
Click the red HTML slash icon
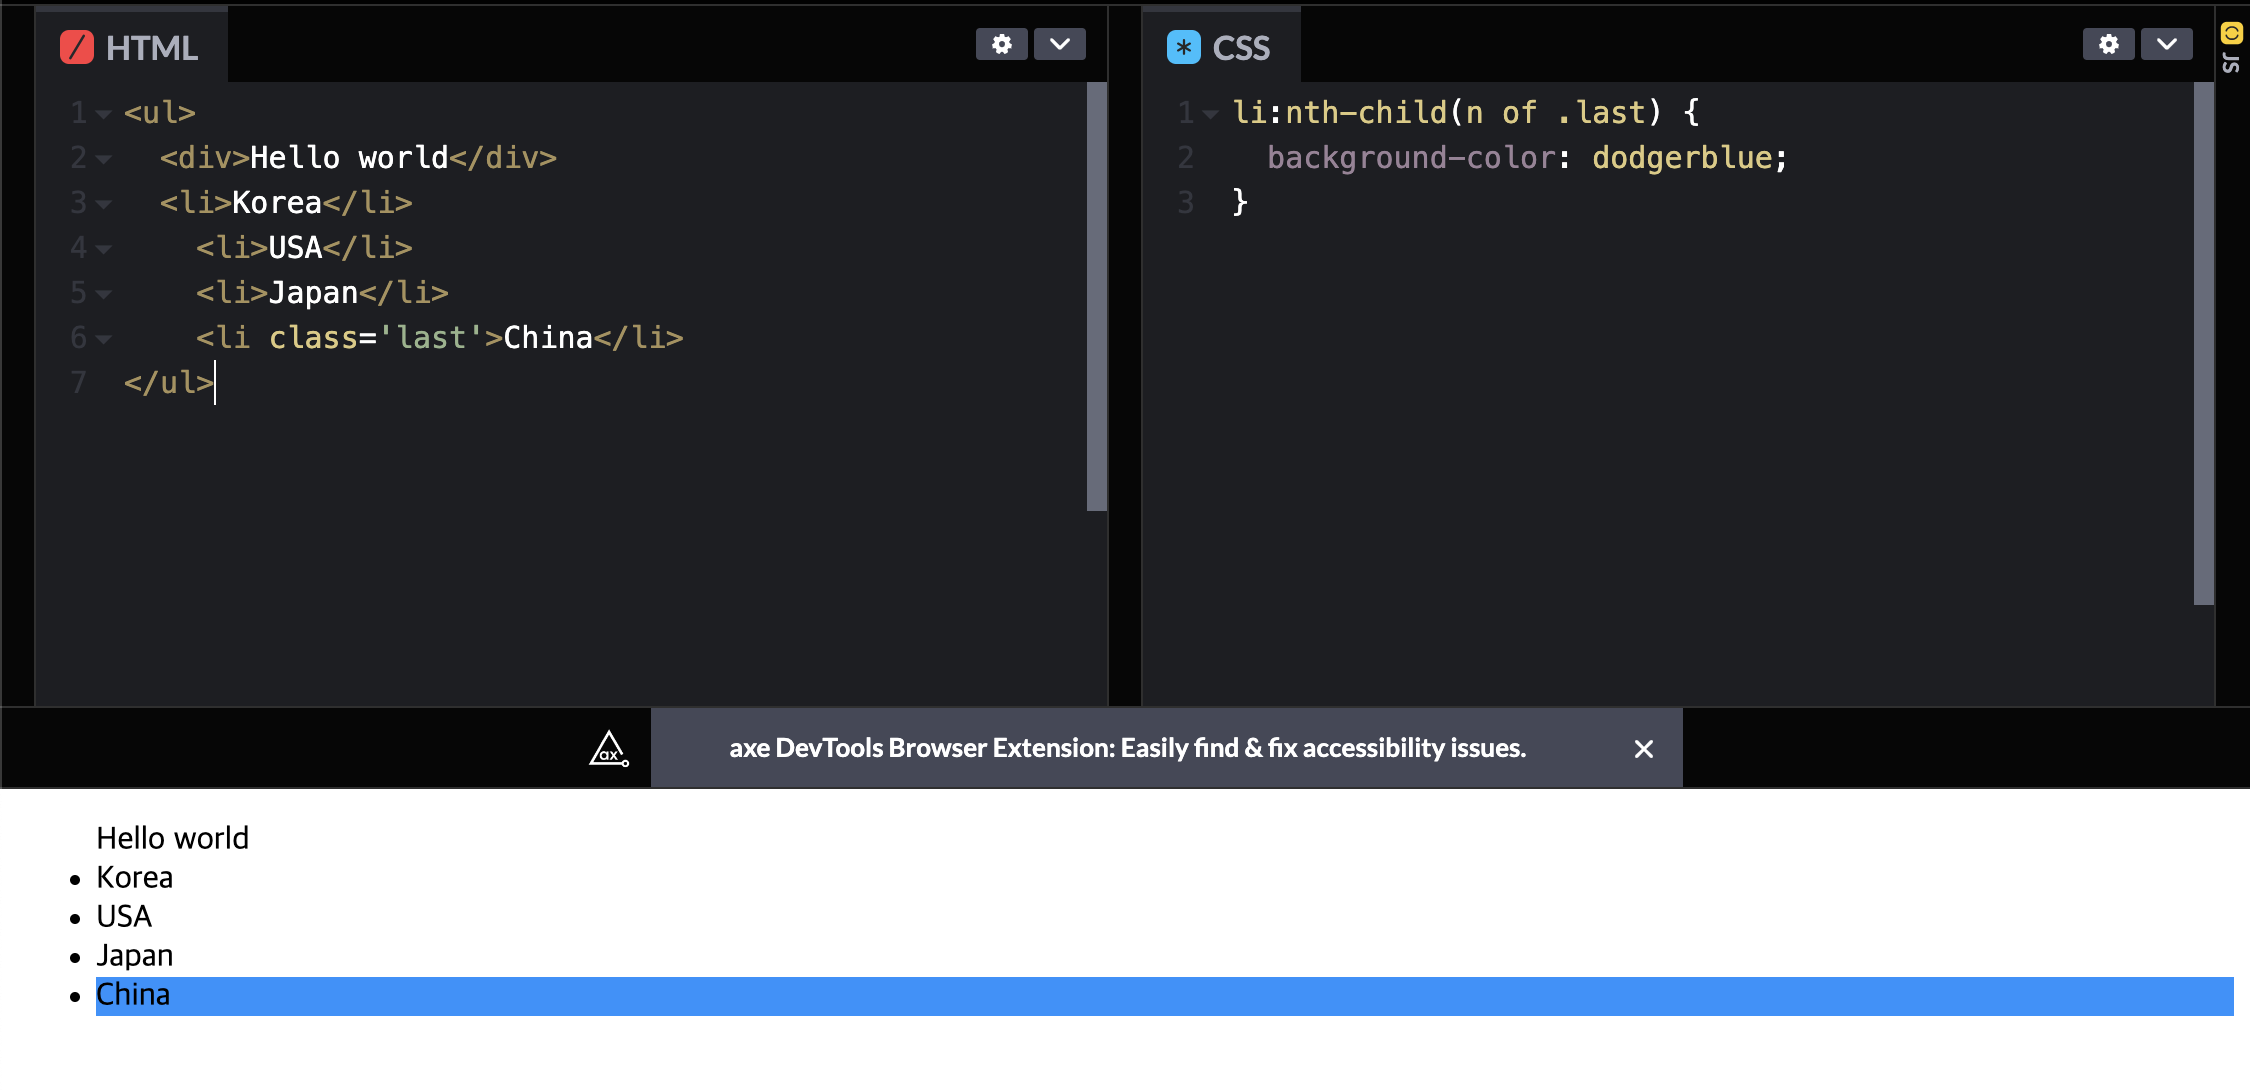(77, 47)
